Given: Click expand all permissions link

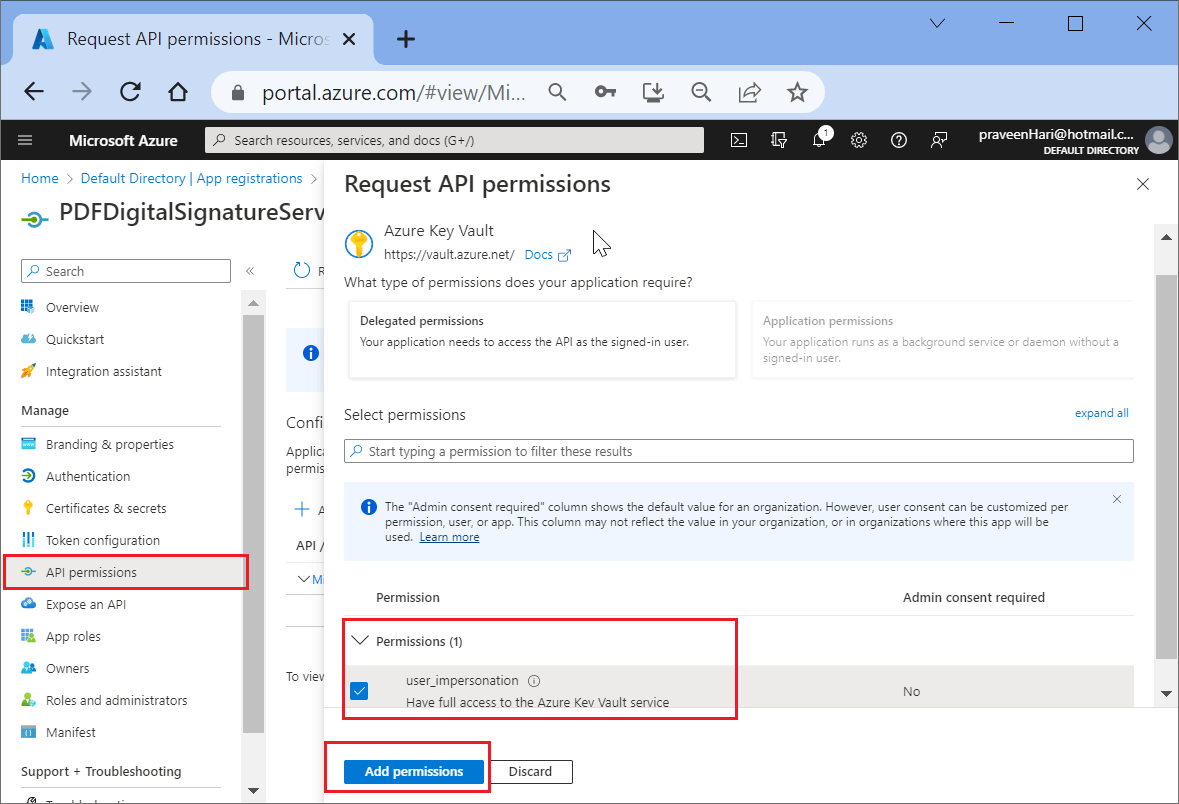Looking at the screenshot, I should 1101,413.
